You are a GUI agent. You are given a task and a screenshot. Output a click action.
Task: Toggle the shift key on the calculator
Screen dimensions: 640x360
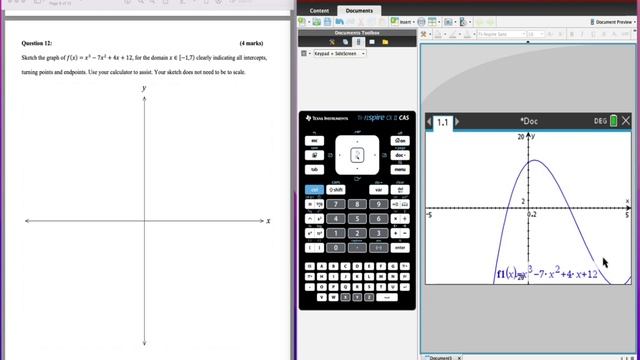pos(336,190)
